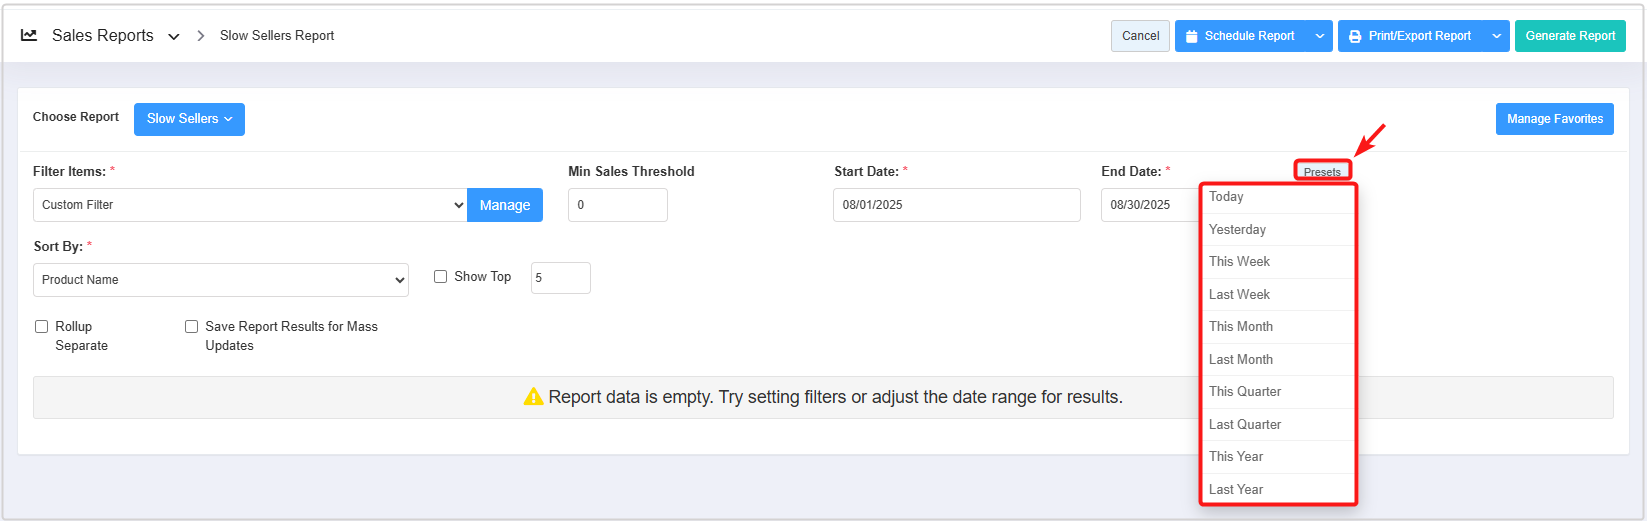Screen dimensions: 1647x521
Task: Open the Print/Export Report dropdown arrow
Action: tap(1496, 36)
